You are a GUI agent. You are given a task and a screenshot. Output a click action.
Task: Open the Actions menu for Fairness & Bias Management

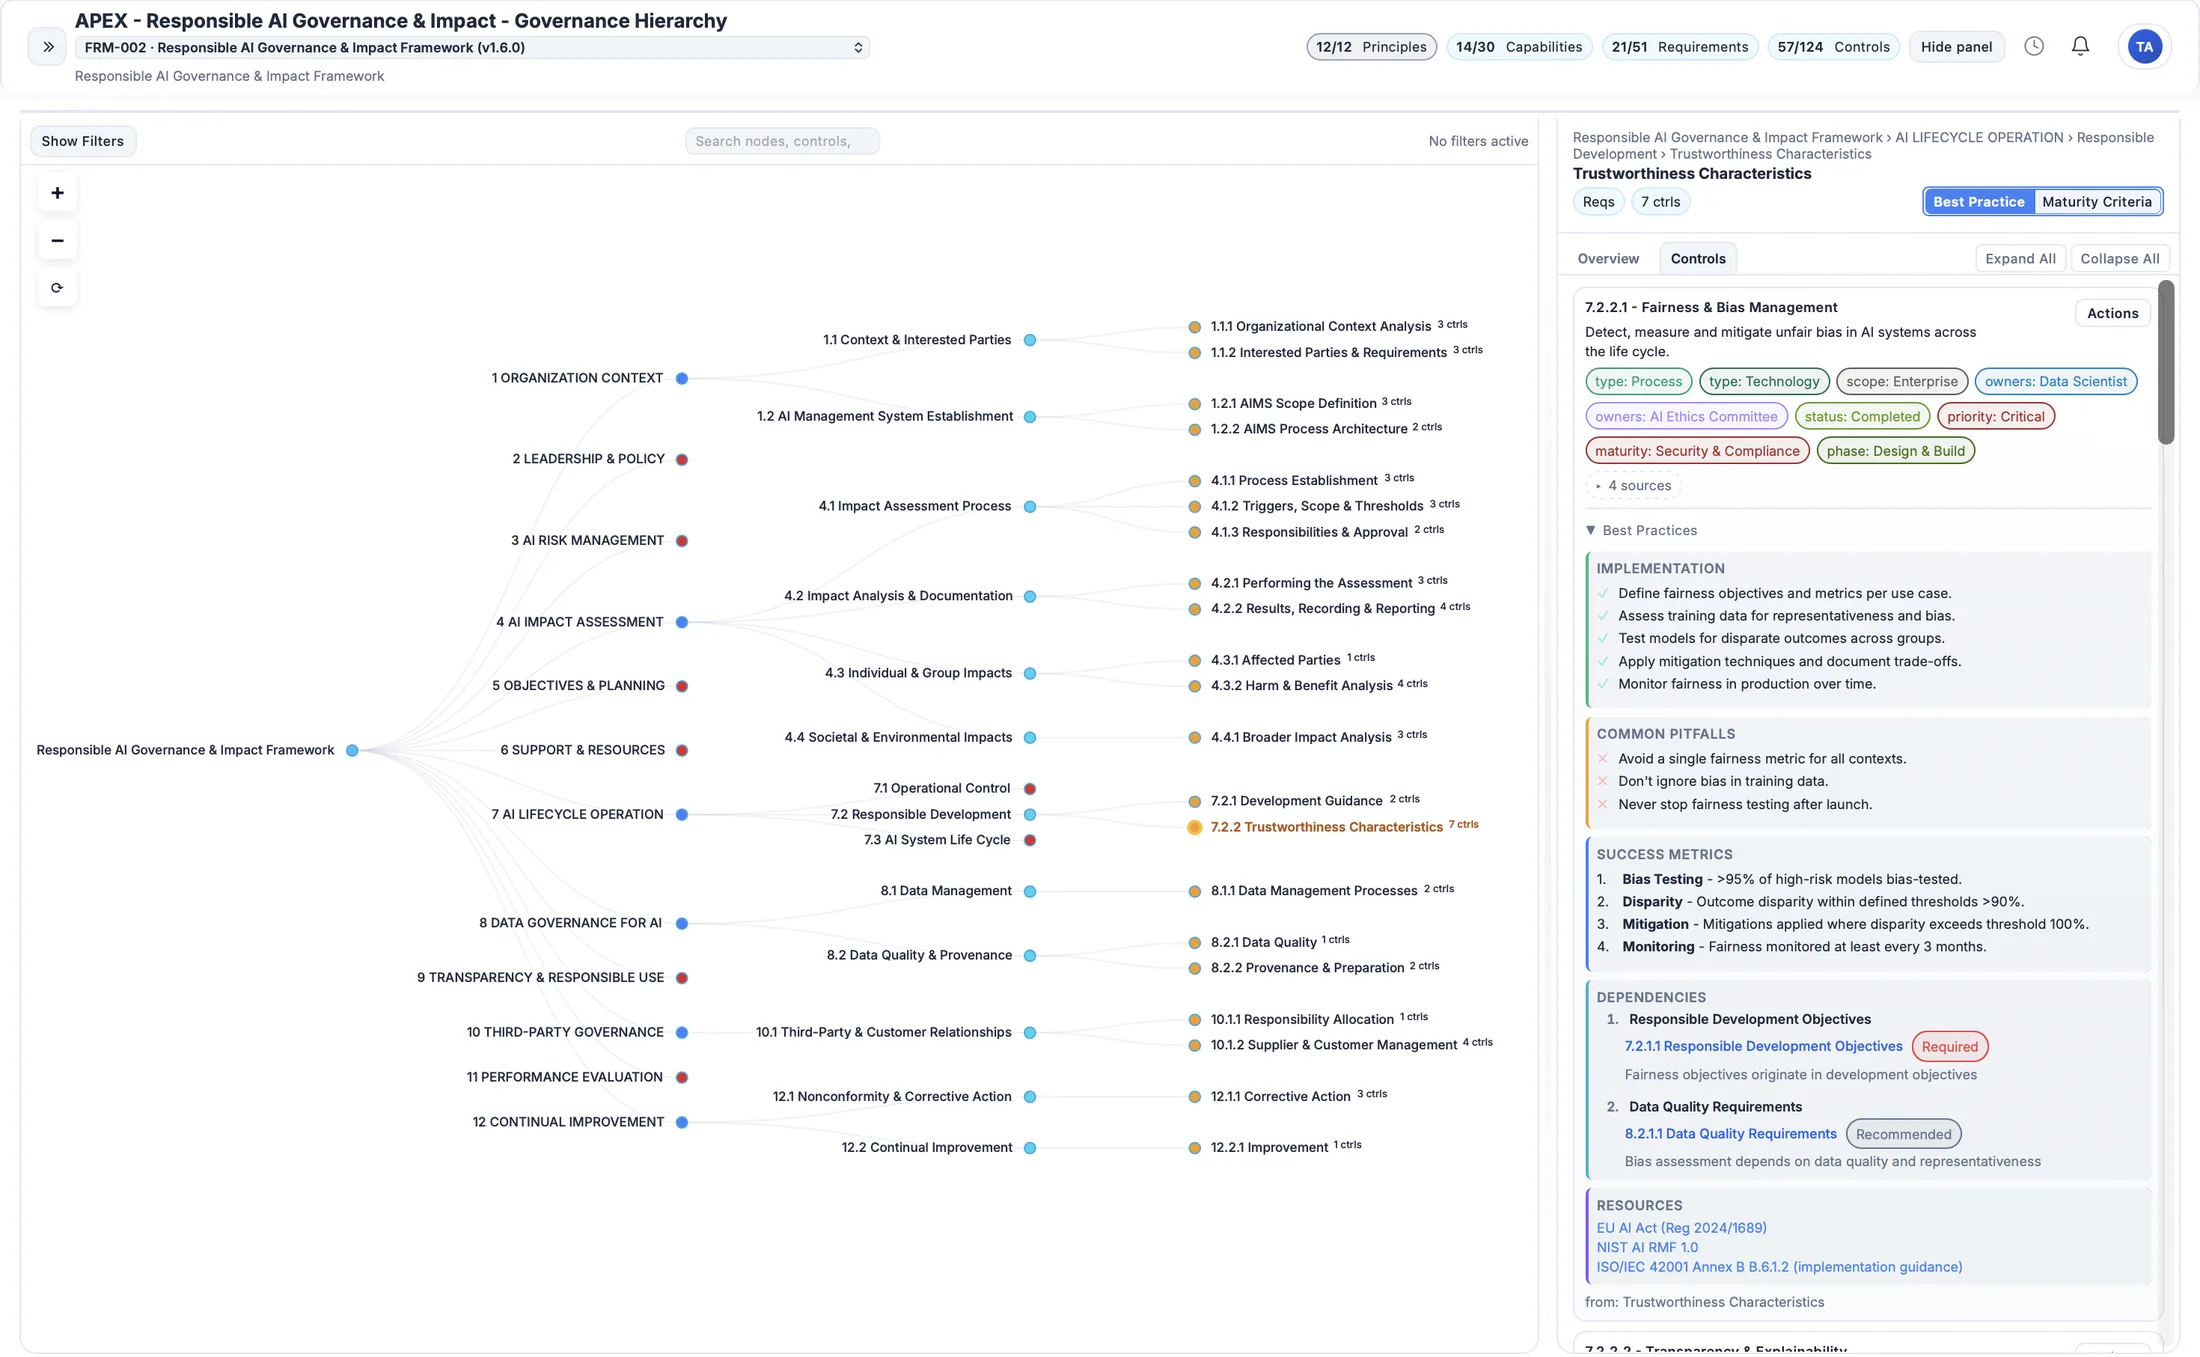[x=2112, y=314]
